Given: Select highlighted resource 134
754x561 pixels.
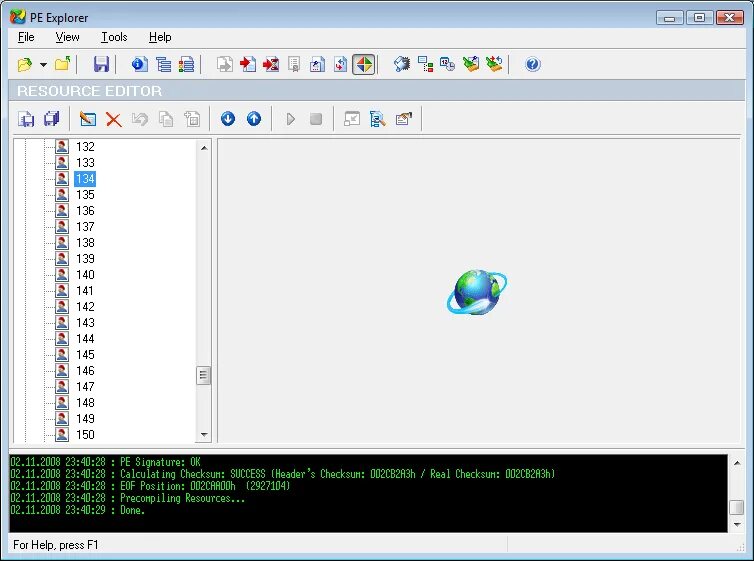Looking at the screenshot, I should tap(85, 179).
